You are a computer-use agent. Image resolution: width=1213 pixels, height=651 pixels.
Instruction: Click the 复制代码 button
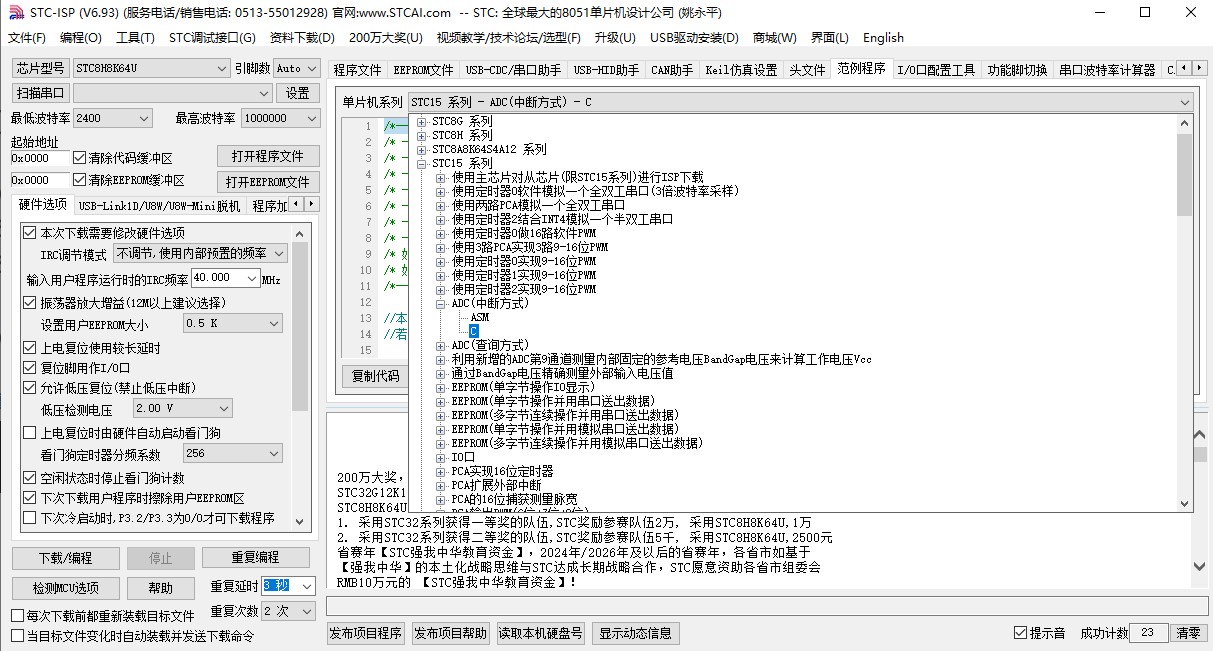click(x=376, y=376)
